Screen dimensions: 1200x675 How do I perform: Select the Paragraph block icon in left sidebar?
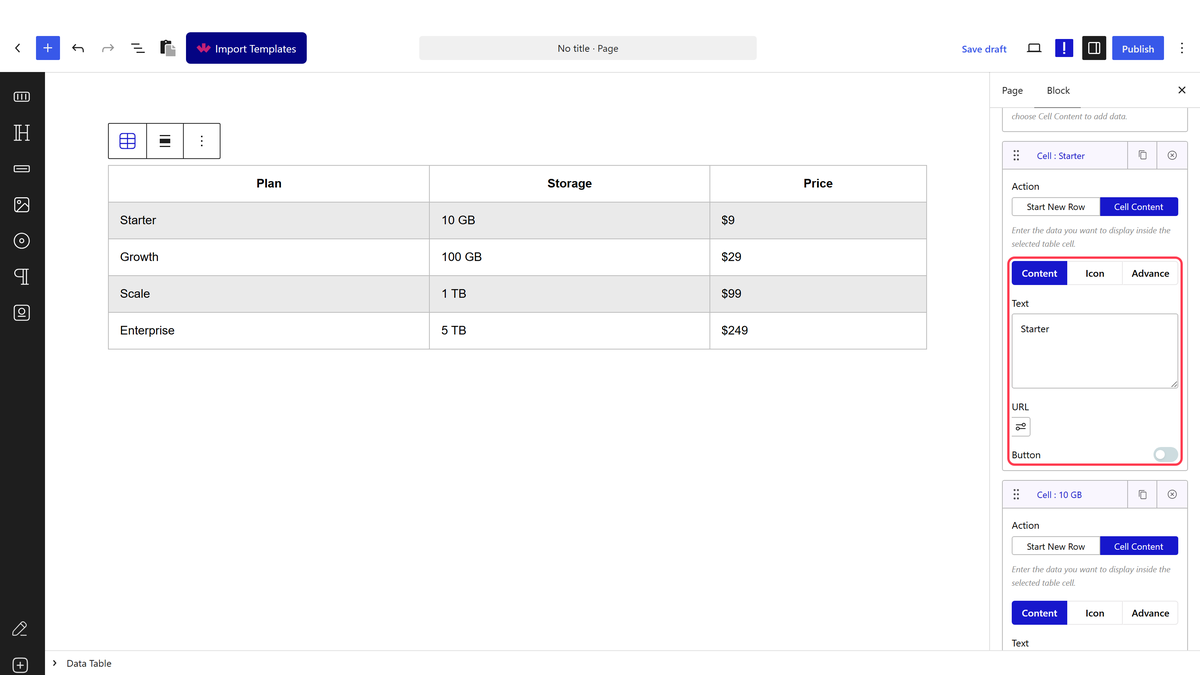pyautogui.click(x=22, y=277)
